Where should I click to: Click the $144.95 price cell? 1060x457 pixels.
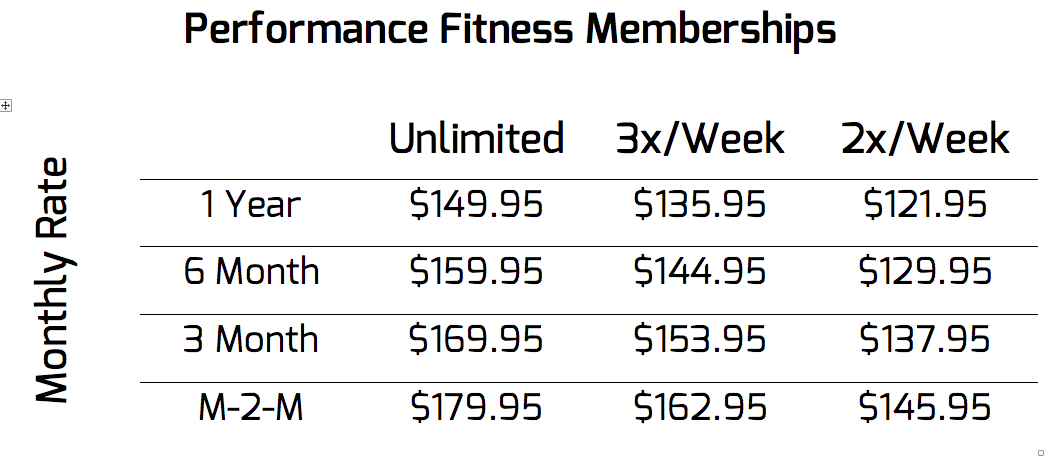click(700, 272)
